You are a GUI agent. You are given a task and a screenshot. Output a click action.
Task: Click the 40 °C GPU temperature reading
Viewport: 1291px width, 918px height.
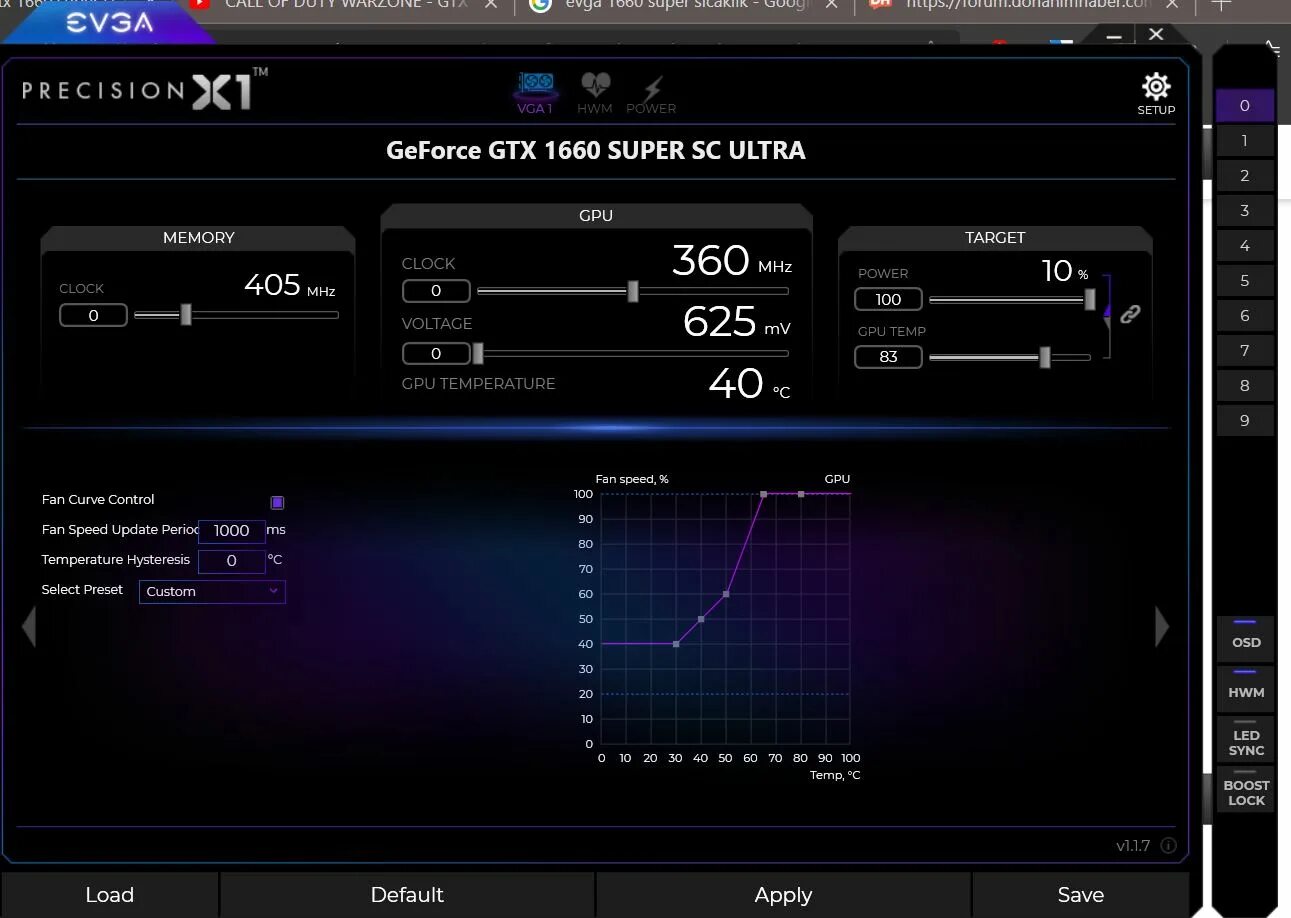tap(749, 384)
